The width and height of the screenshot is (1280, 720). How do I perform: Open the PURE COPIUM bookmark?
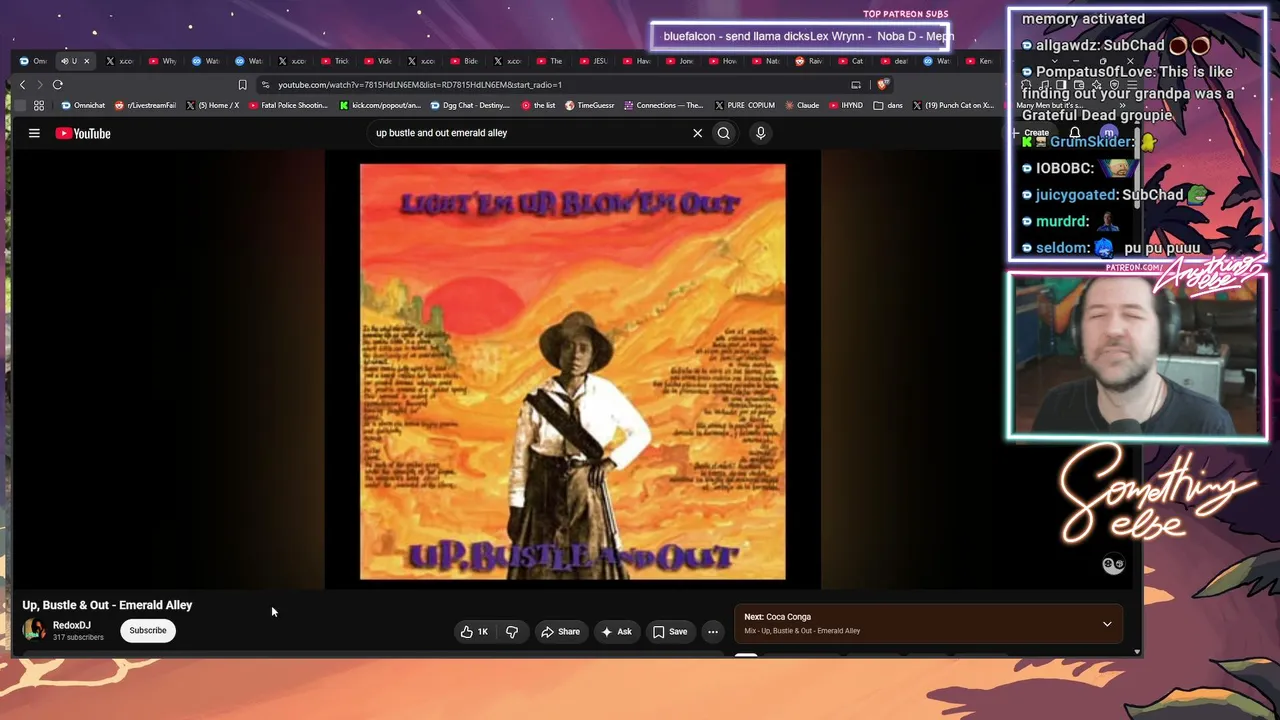pyautogui.click(x=745, y=105)
